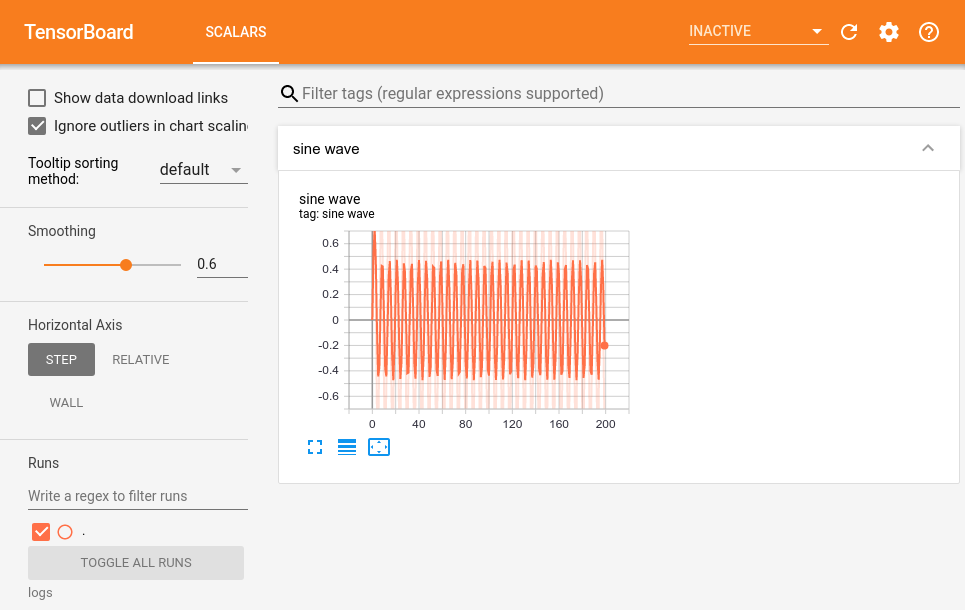Click the search magnifier icon

click(289, 94)
